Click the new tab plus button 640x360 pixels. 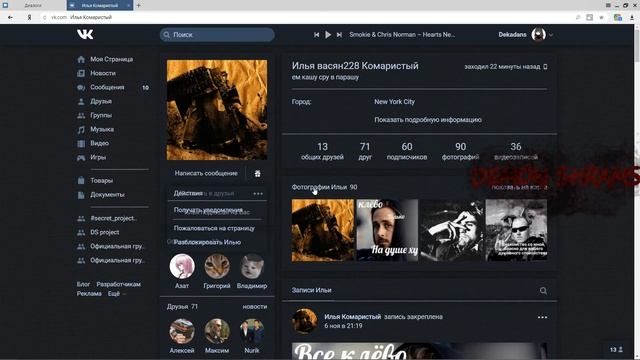tap(138, 5)
